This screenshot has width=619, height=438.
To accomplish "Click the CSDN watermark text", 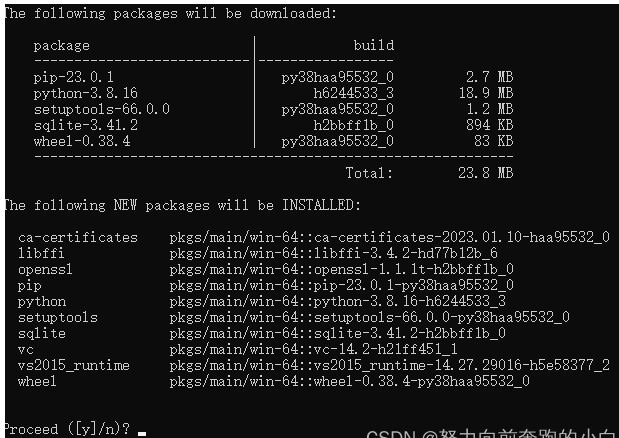I will (492, 433).
